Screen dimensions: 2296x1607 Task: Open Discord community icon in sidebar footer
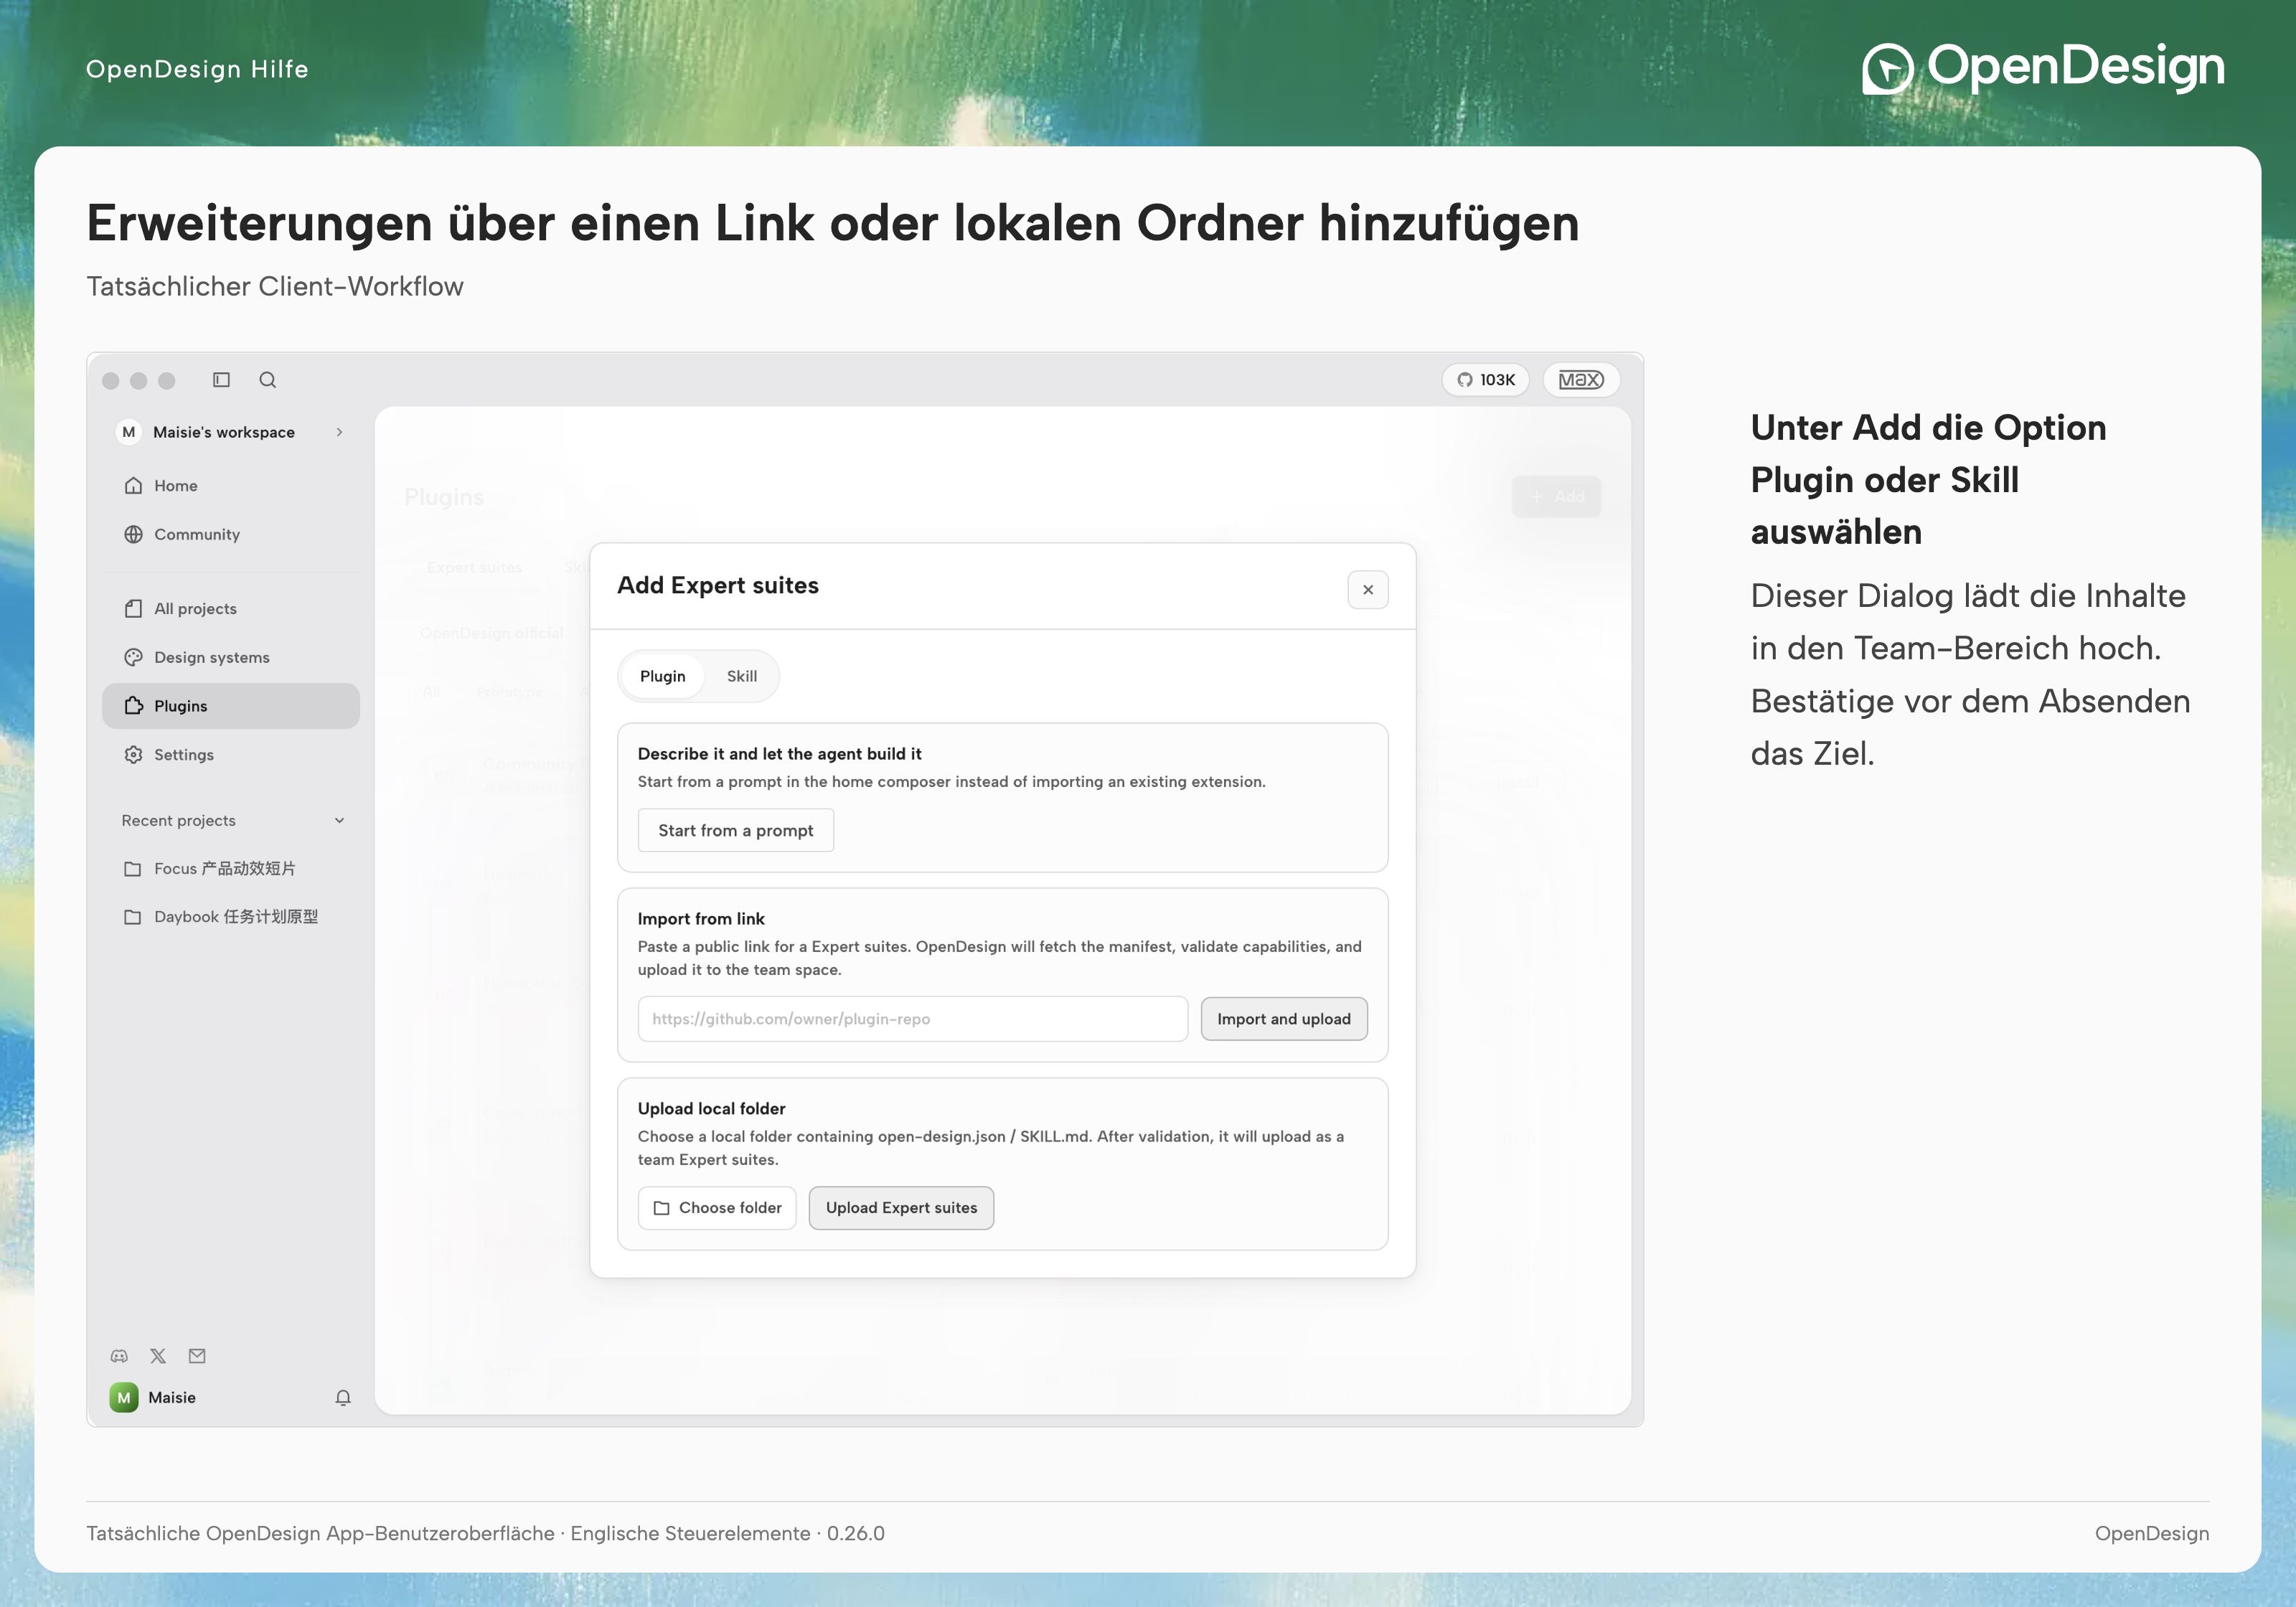click(x=119, y=1356)
